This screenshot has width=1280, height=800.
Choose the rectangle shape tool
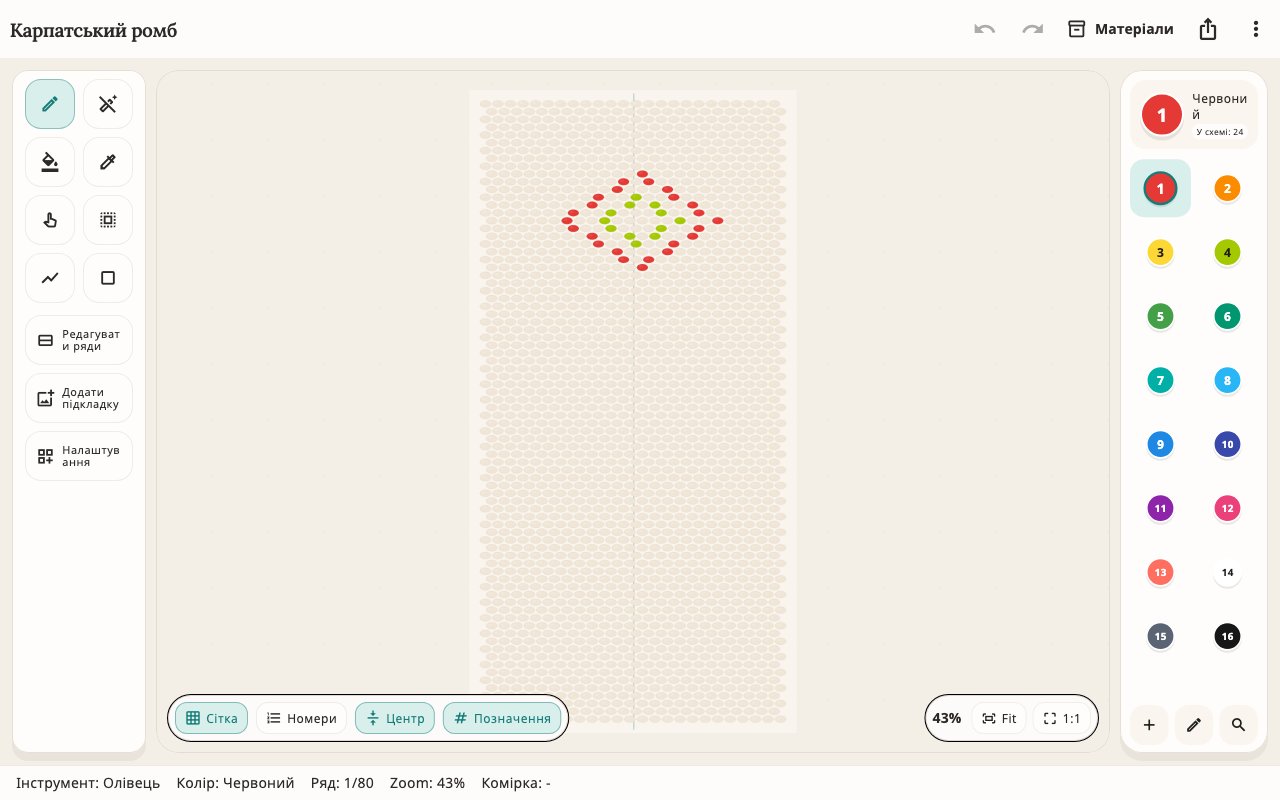point(108,278)
